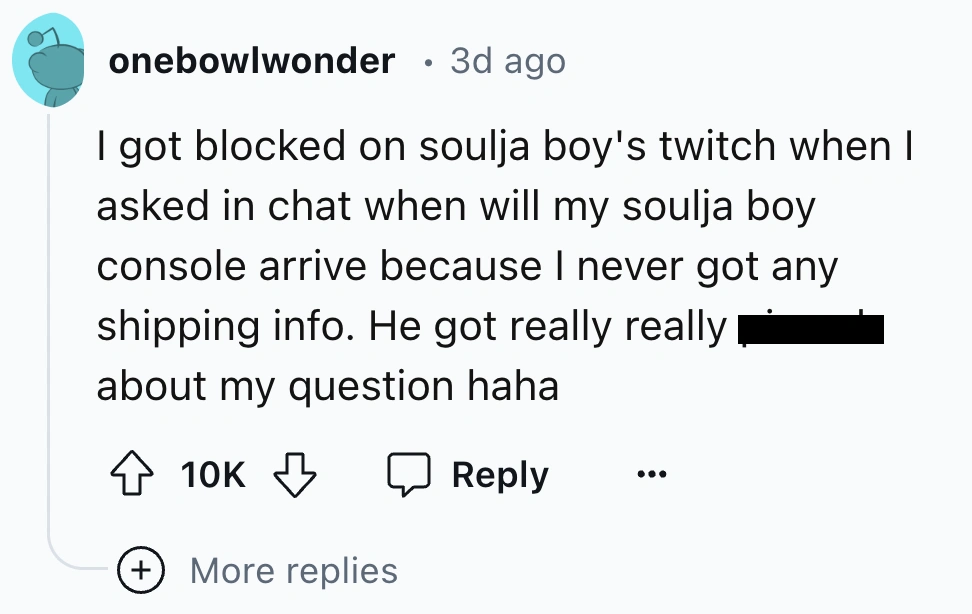Click the 10K vote count
The width and height of the screenshot is (972, 614).
coord(214,475)
